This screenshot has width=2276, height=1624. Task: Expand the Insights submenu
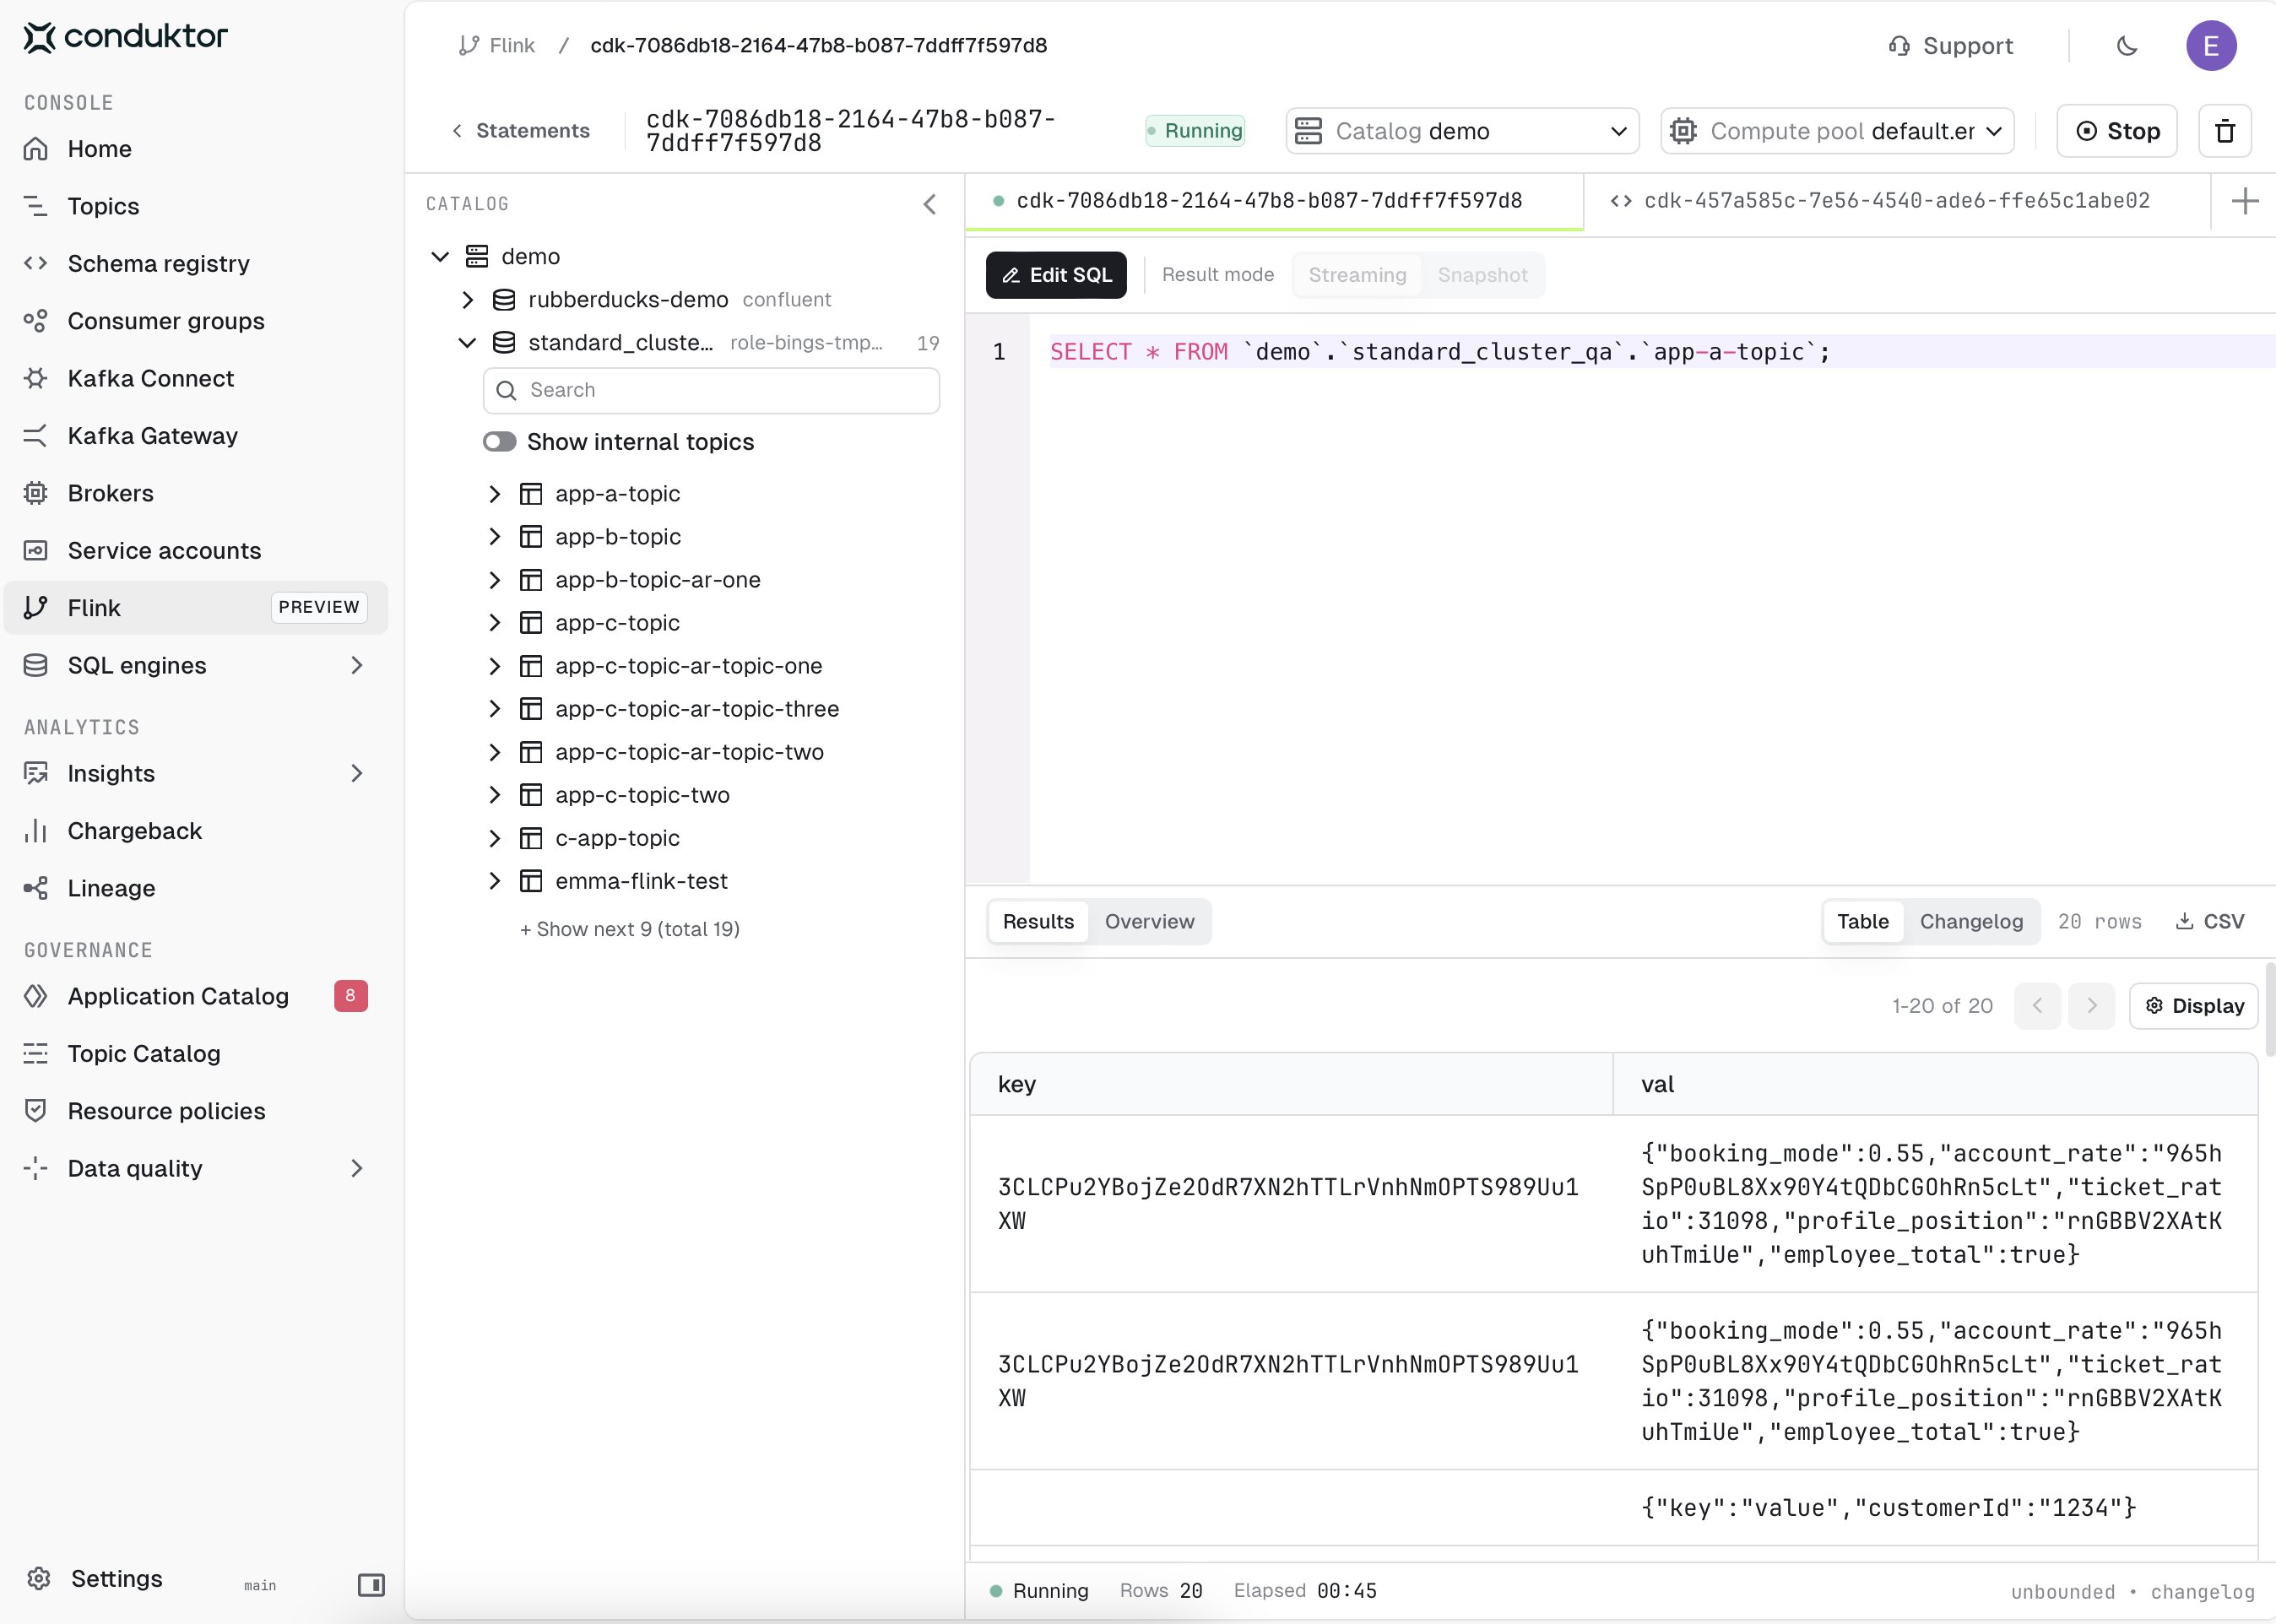coord(356,774)
